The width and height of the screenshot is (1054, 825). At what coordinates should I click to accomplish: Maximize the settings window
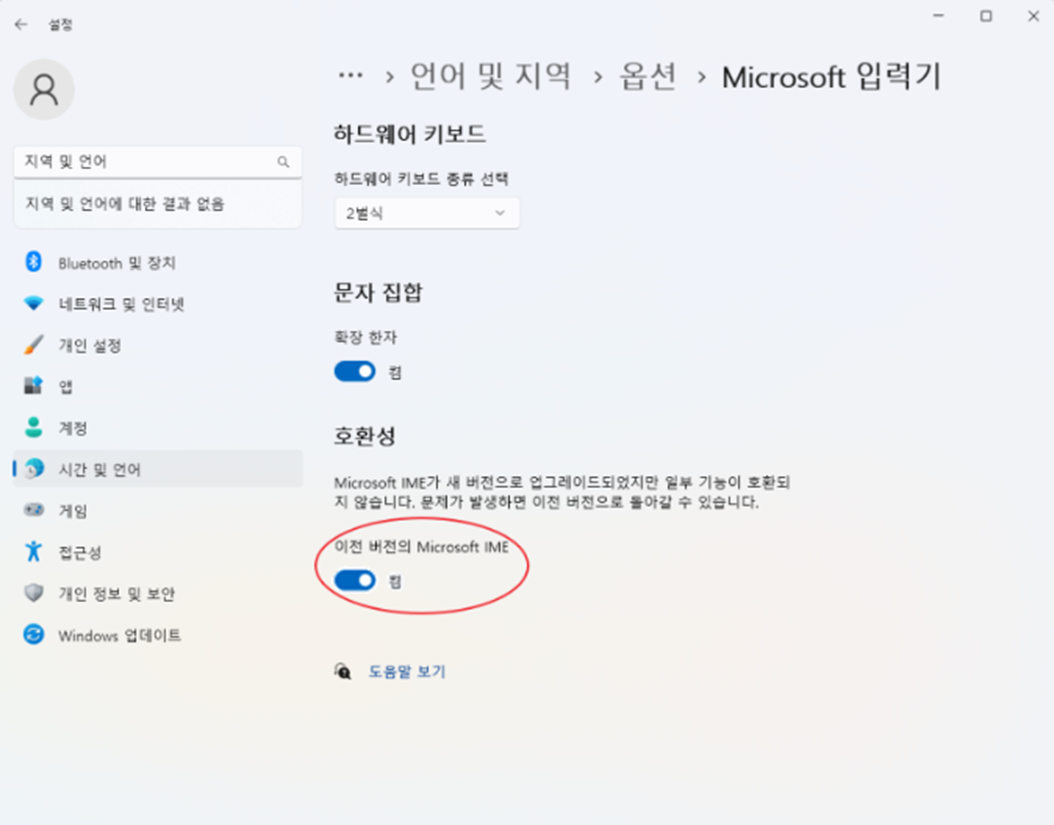(x=986, y=16)
